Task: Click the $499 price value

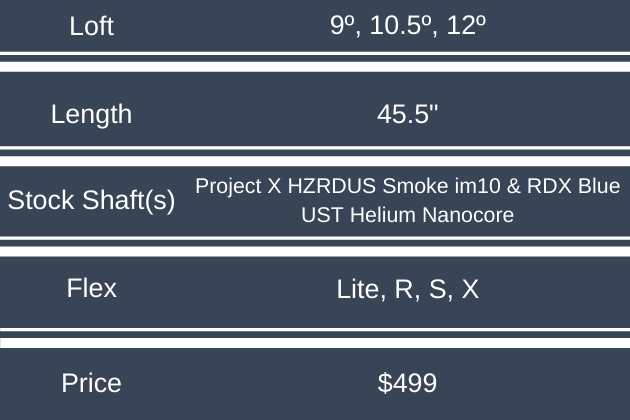Action: pos(408,383)
